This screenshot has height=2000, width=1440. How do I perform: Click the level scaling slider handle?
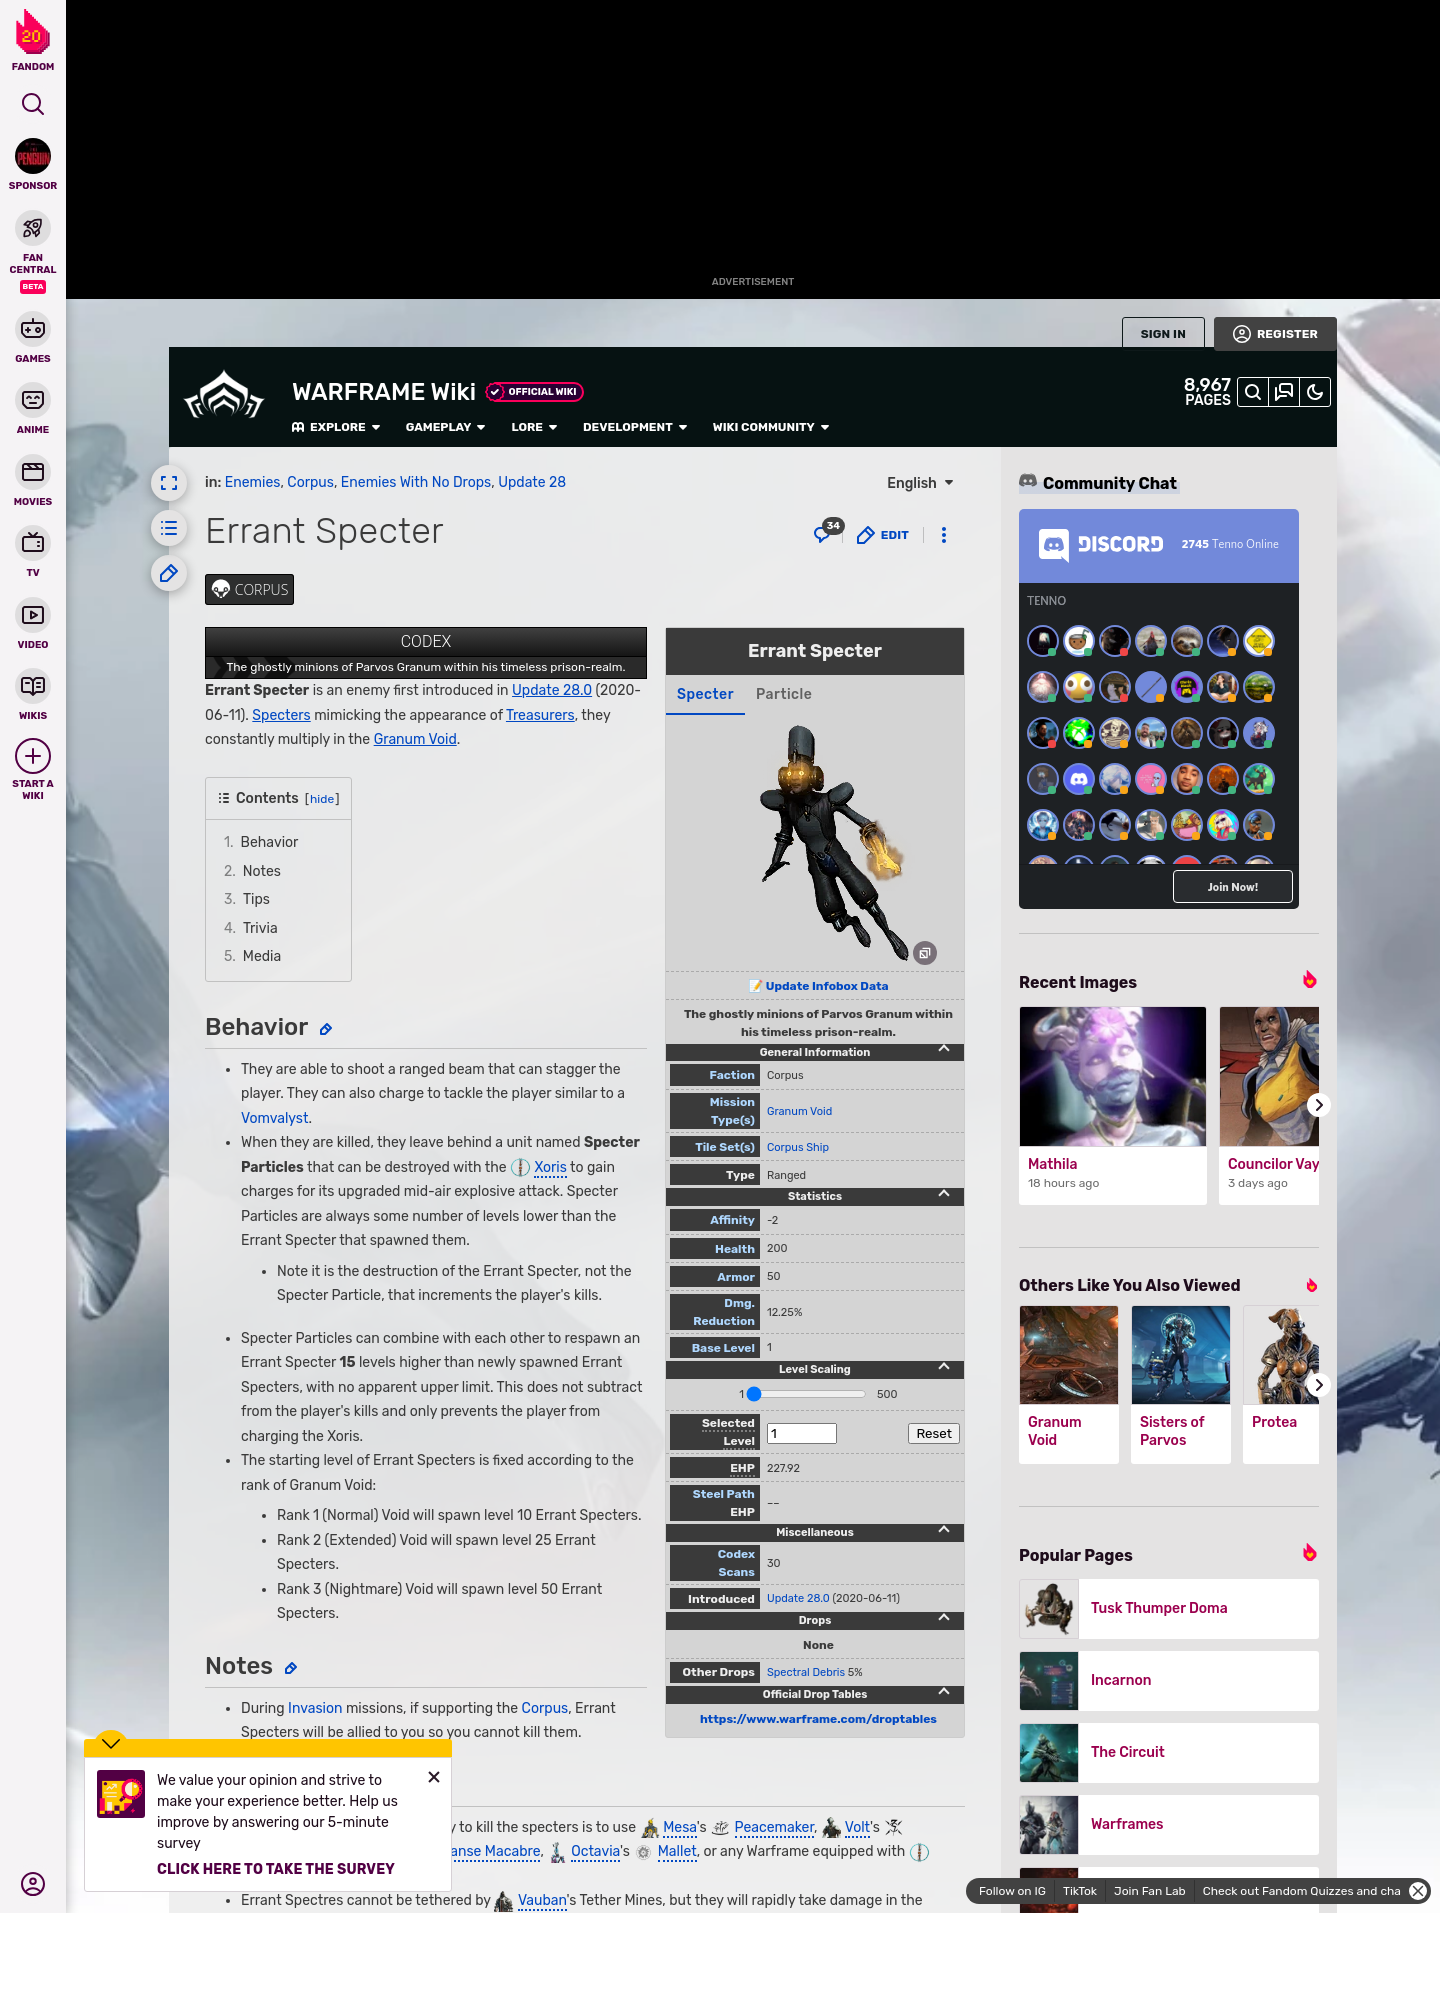tap(754, 1394)
